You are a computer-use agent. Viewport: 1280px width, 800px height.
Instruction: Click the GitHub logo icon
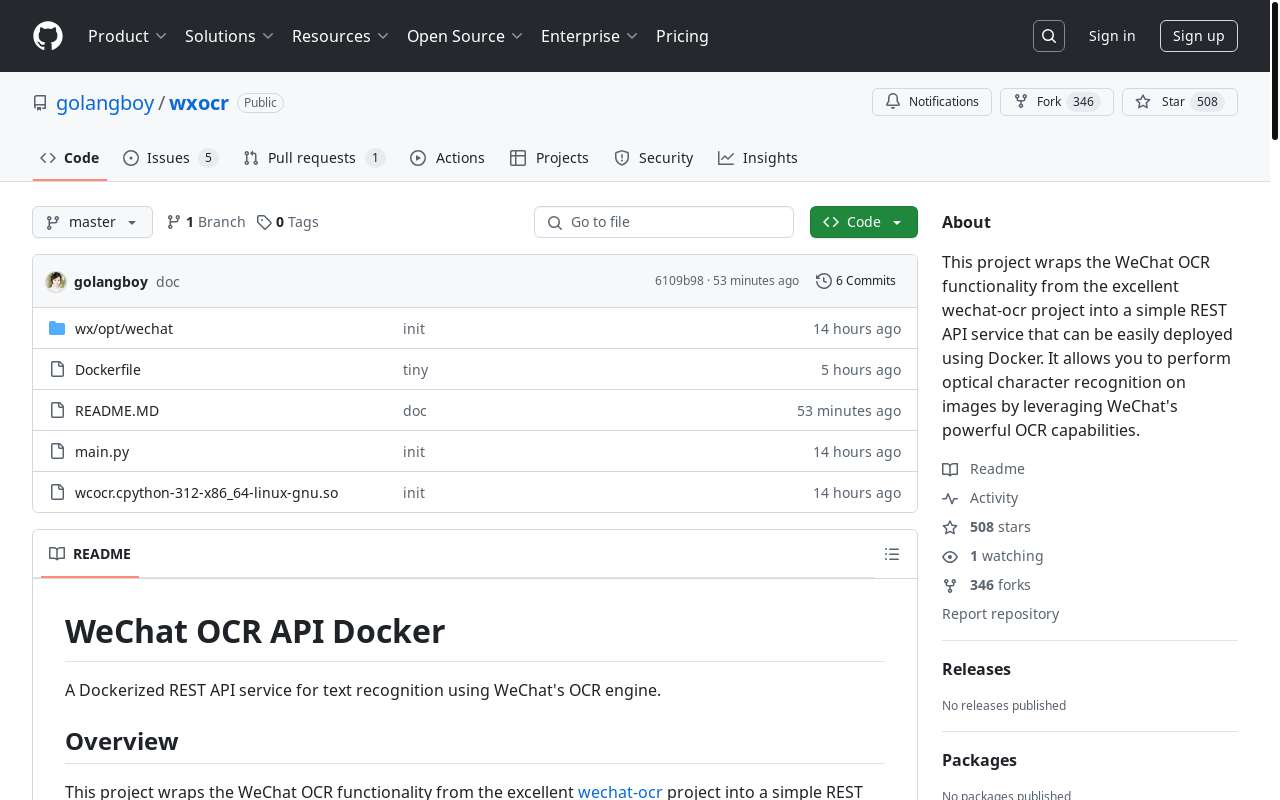click(x=47, y=36)
